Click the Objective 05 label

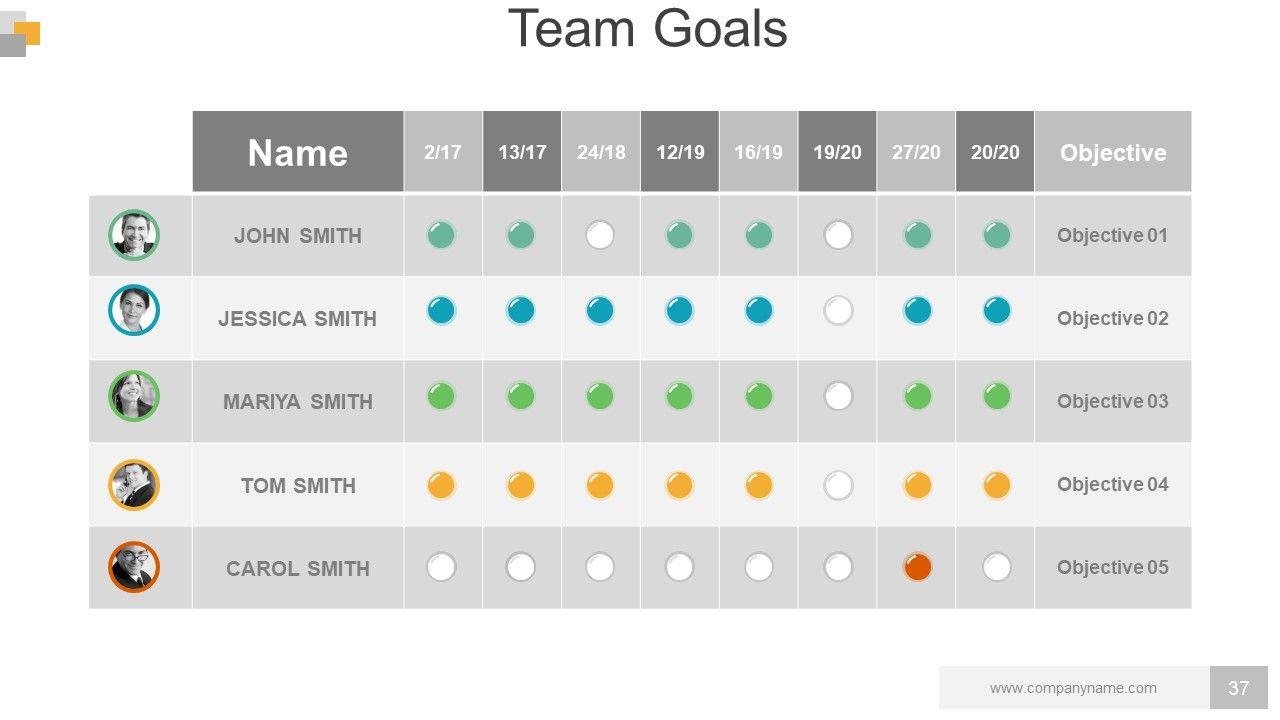click(x=1112, y=567)
